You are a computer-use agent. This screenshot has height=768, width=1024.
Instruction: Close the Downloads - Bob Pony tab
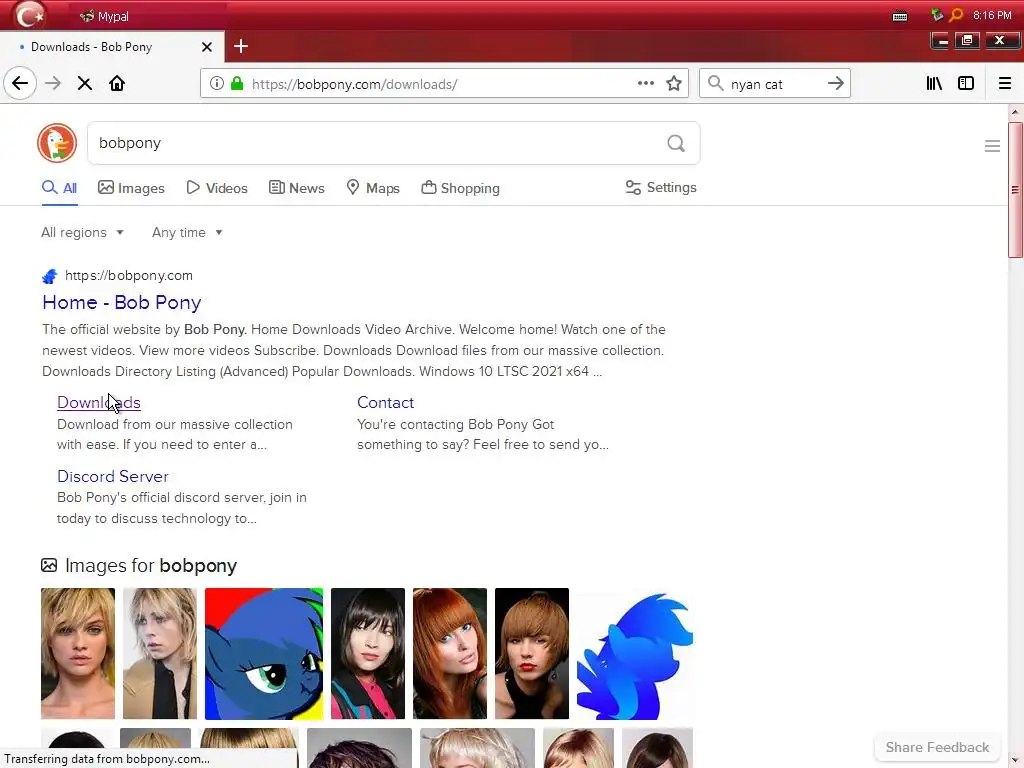207,47
